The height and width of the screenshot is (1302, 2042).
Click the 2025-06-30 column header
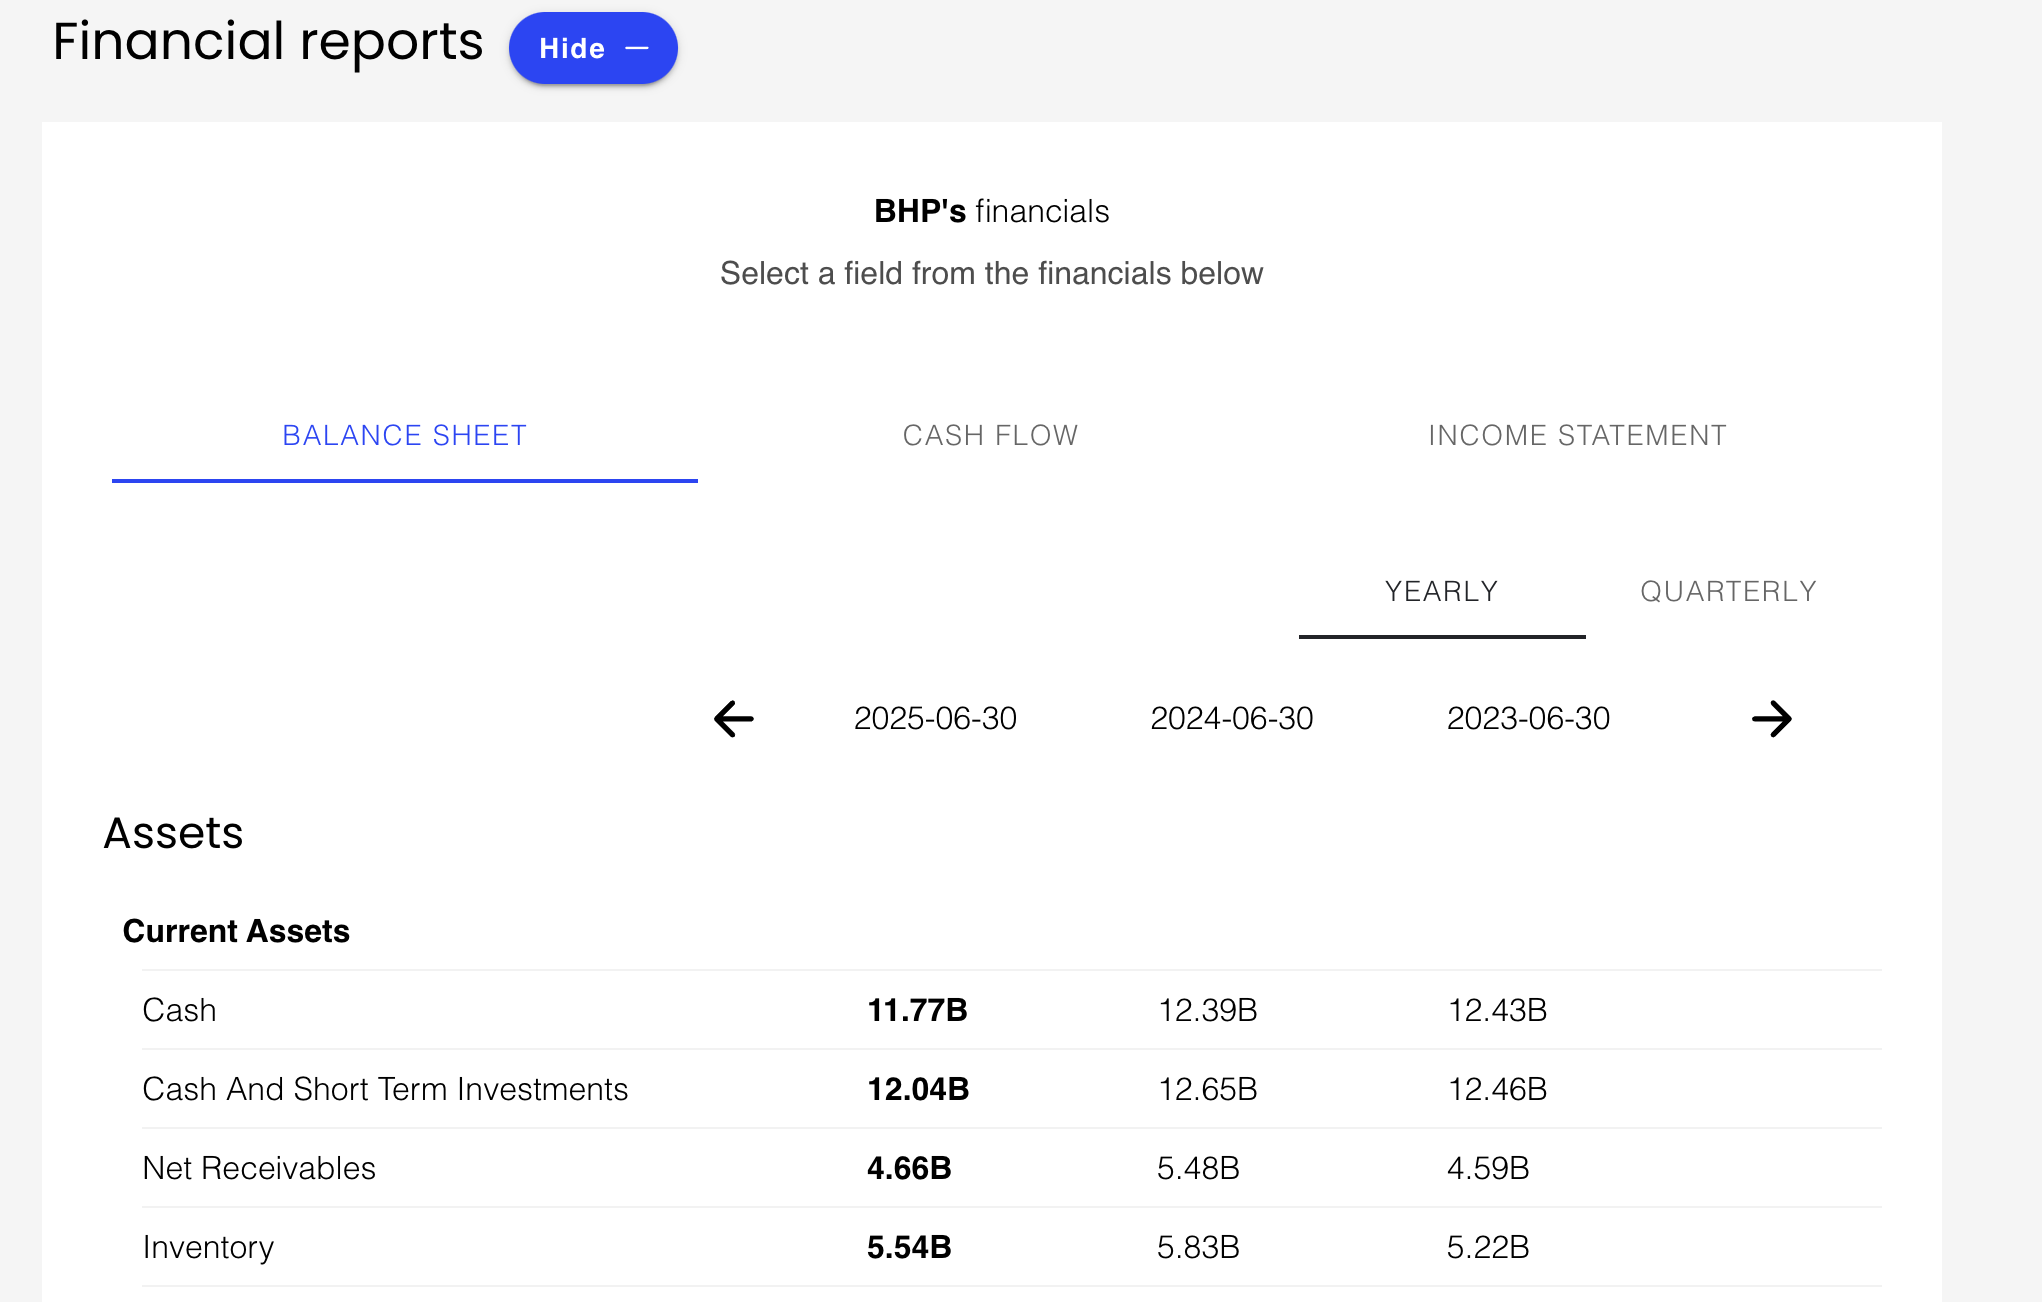point(935,718)
